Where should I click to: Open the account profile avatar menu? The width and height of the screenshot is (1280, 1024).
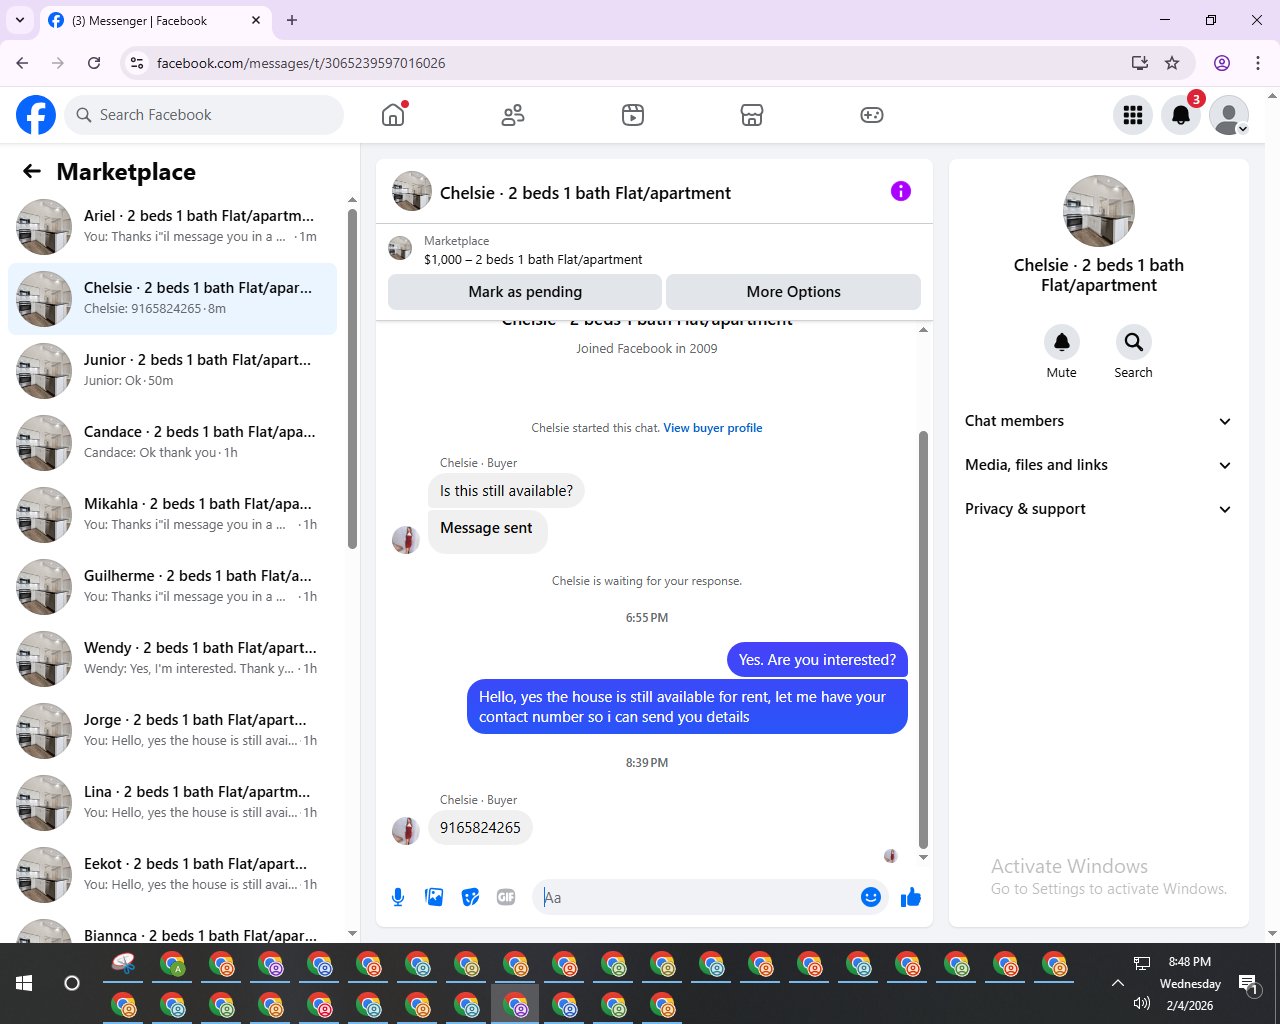[1229, 115]
